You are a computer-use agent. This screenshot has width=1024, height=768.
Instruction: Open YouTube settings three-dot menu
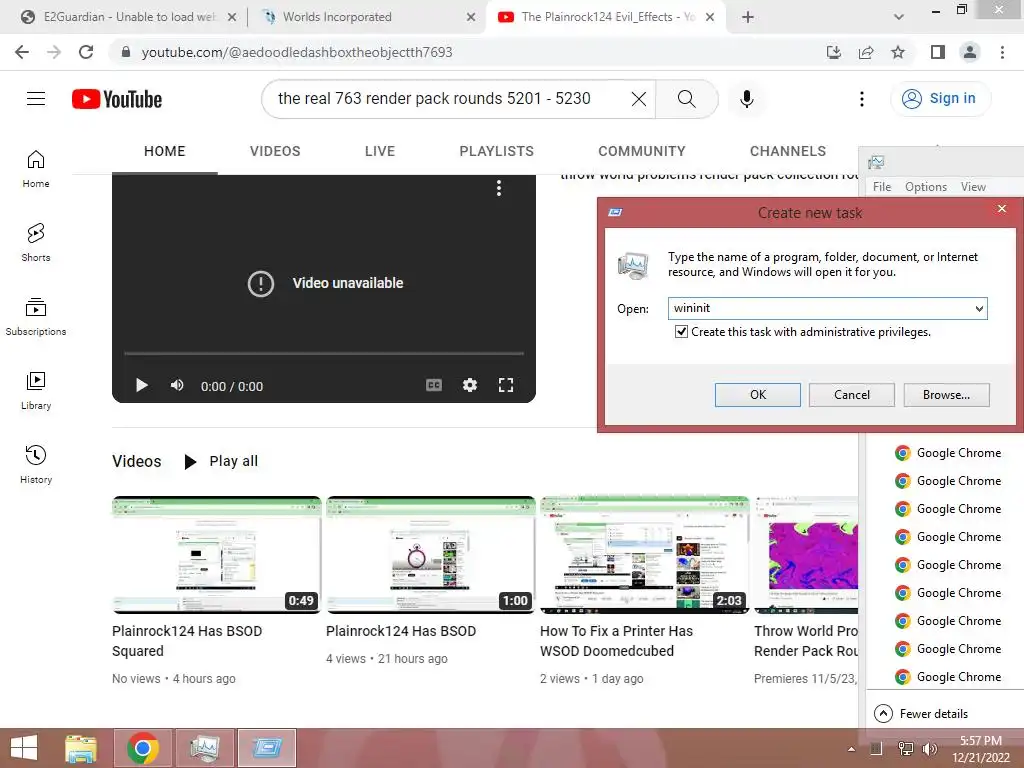point(861,99)
